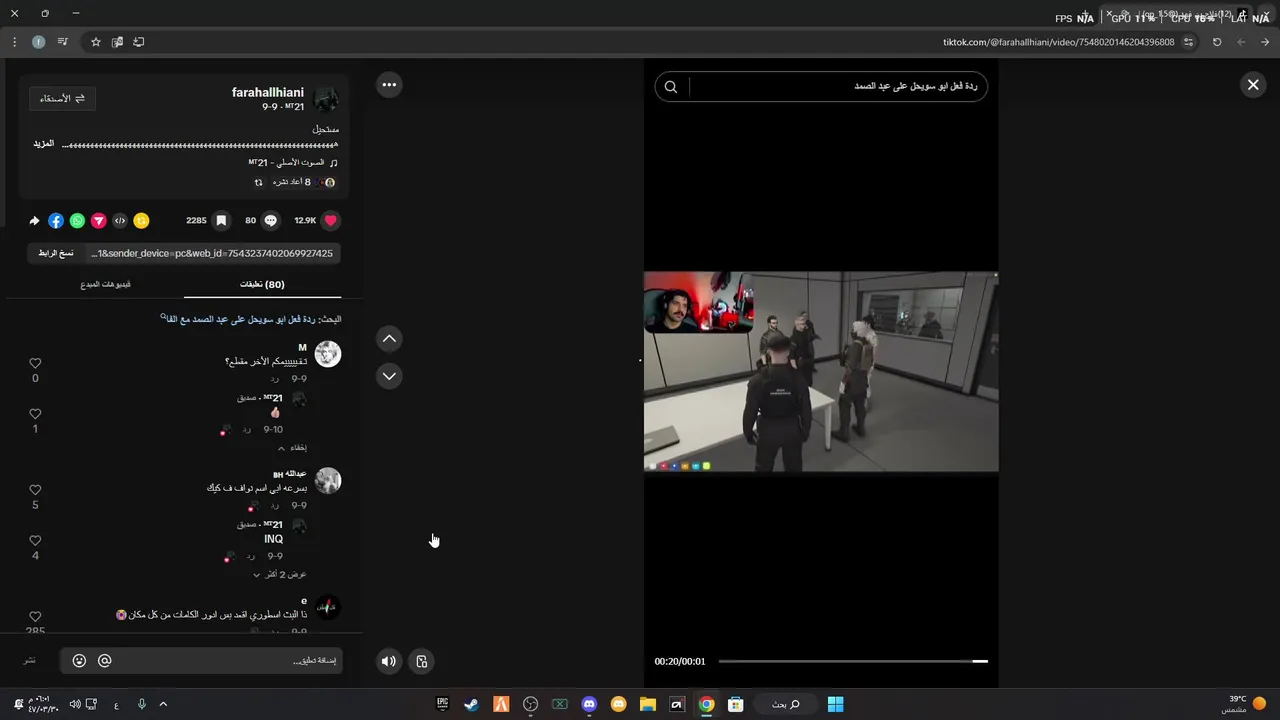Screen dimensions: 1280x720
Task: Click the Windows Start button
Action: coord(835,704)
